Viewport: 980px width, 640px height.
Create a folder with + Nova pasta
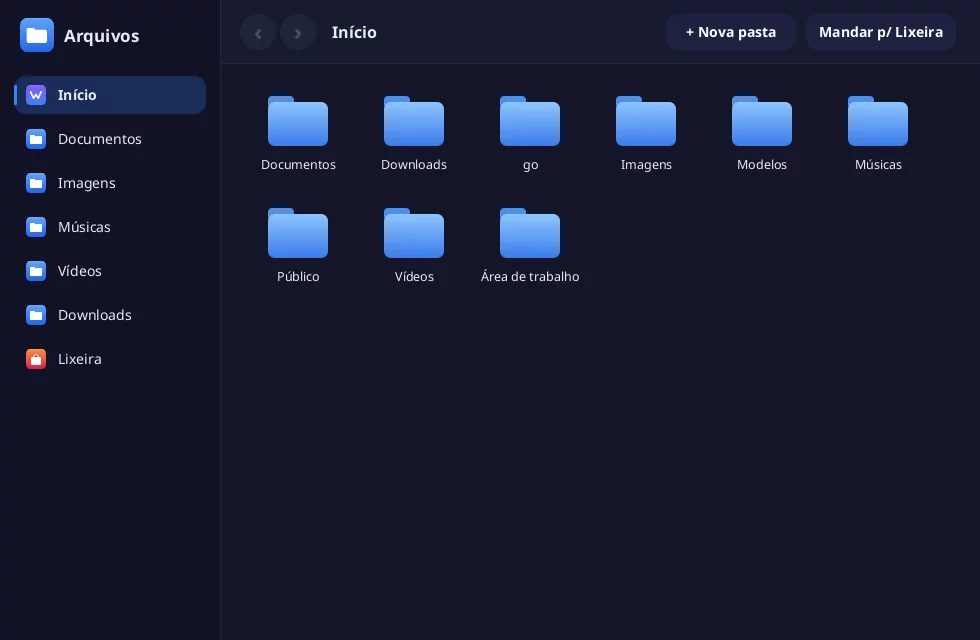(x=731, y=32)
